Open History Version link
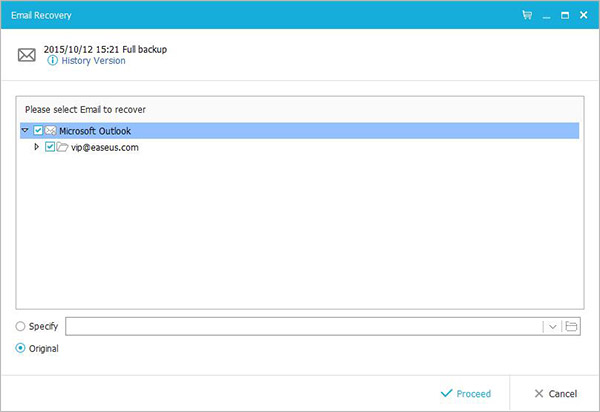 click(93, 60)
